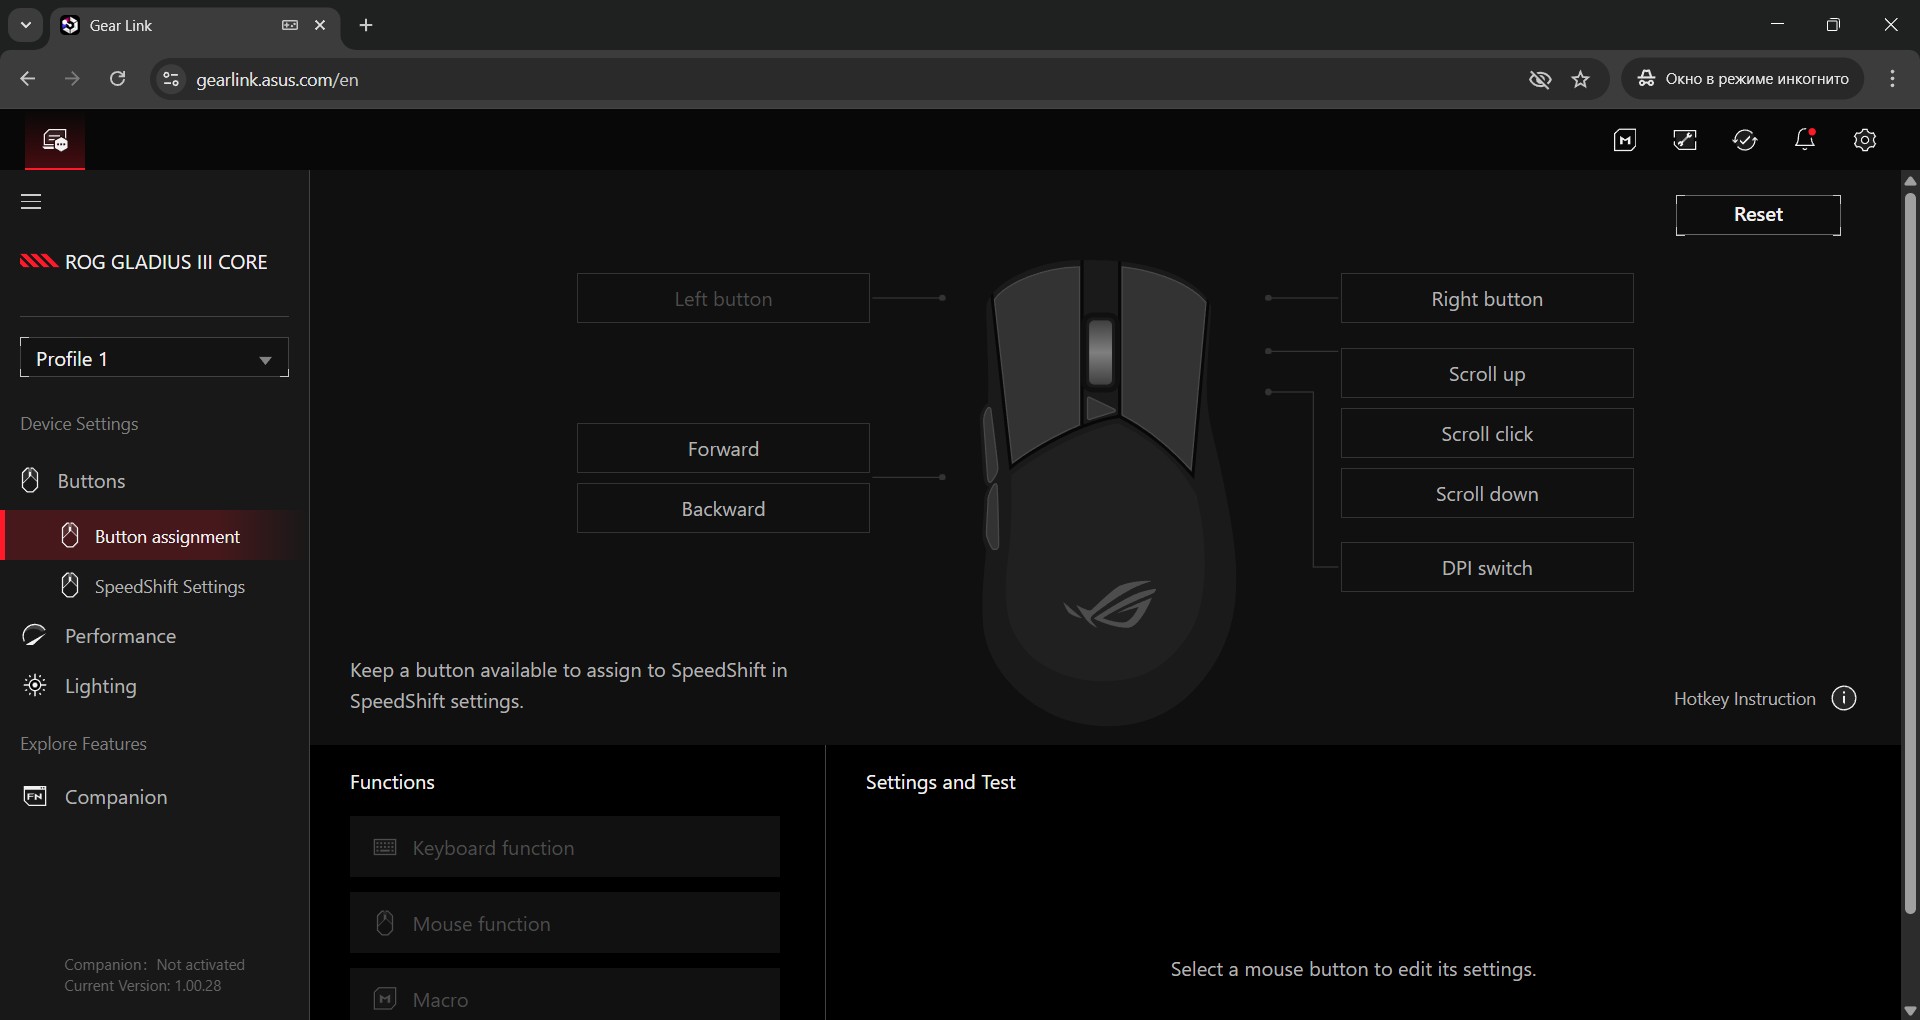
Task: Reload the Gear Link page
Action: tap(117, 79)
